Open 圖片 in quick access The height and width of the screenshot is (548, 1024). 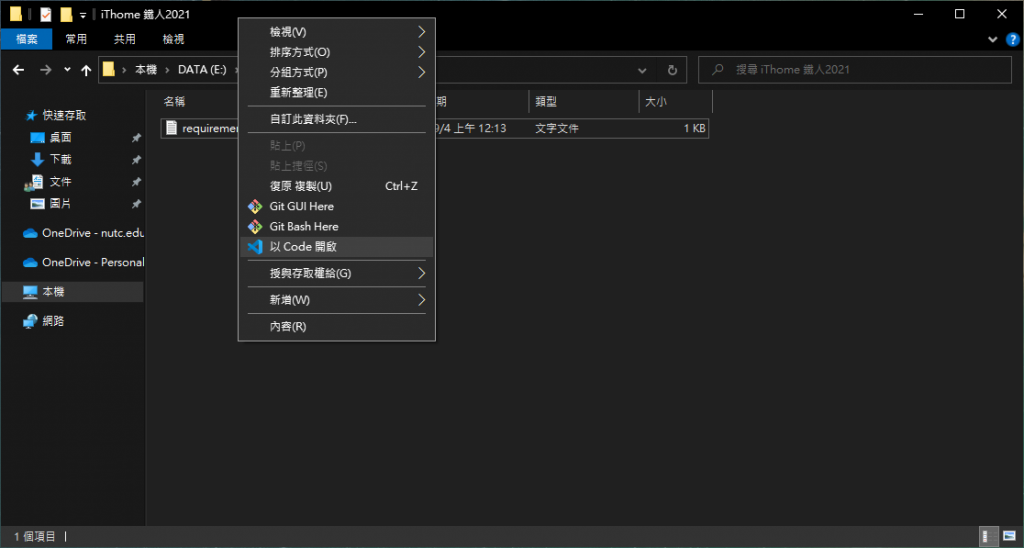coord(61,204)
